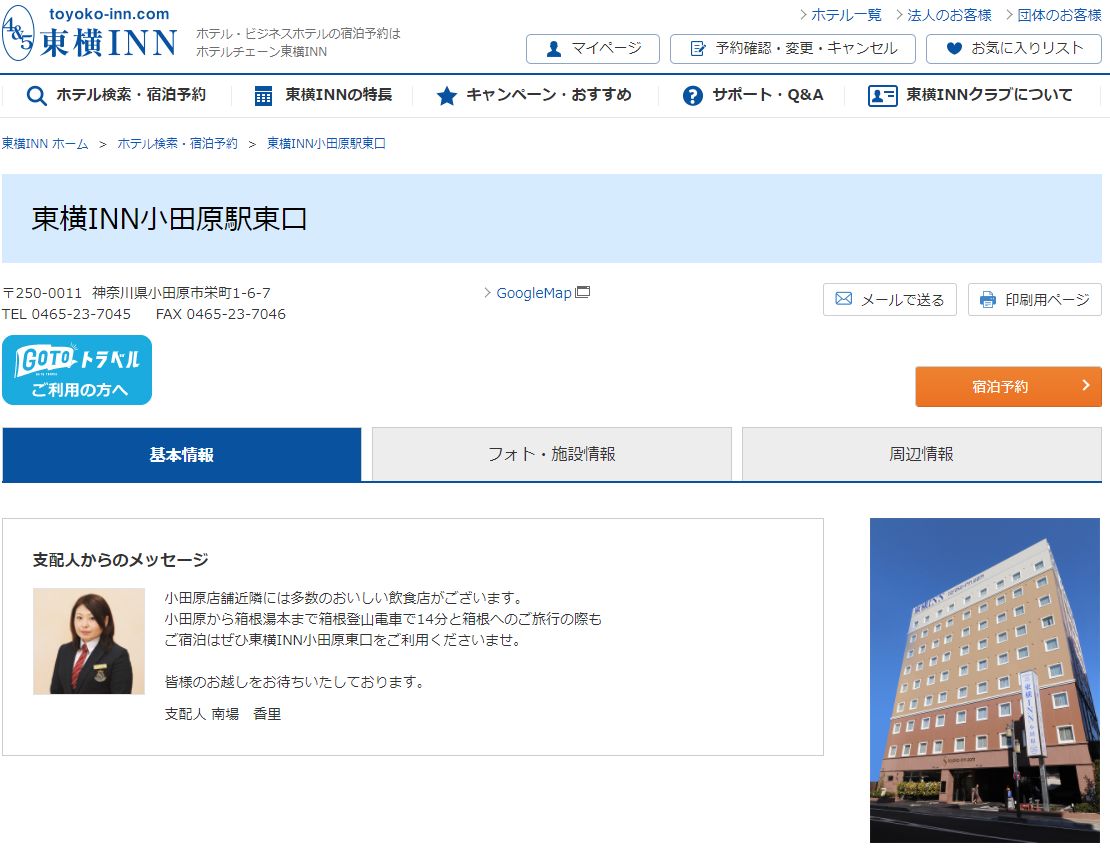Click the toyoko-inn.com 東横INN logo text
Viewport: 1110px width, 852px height.
108,33
